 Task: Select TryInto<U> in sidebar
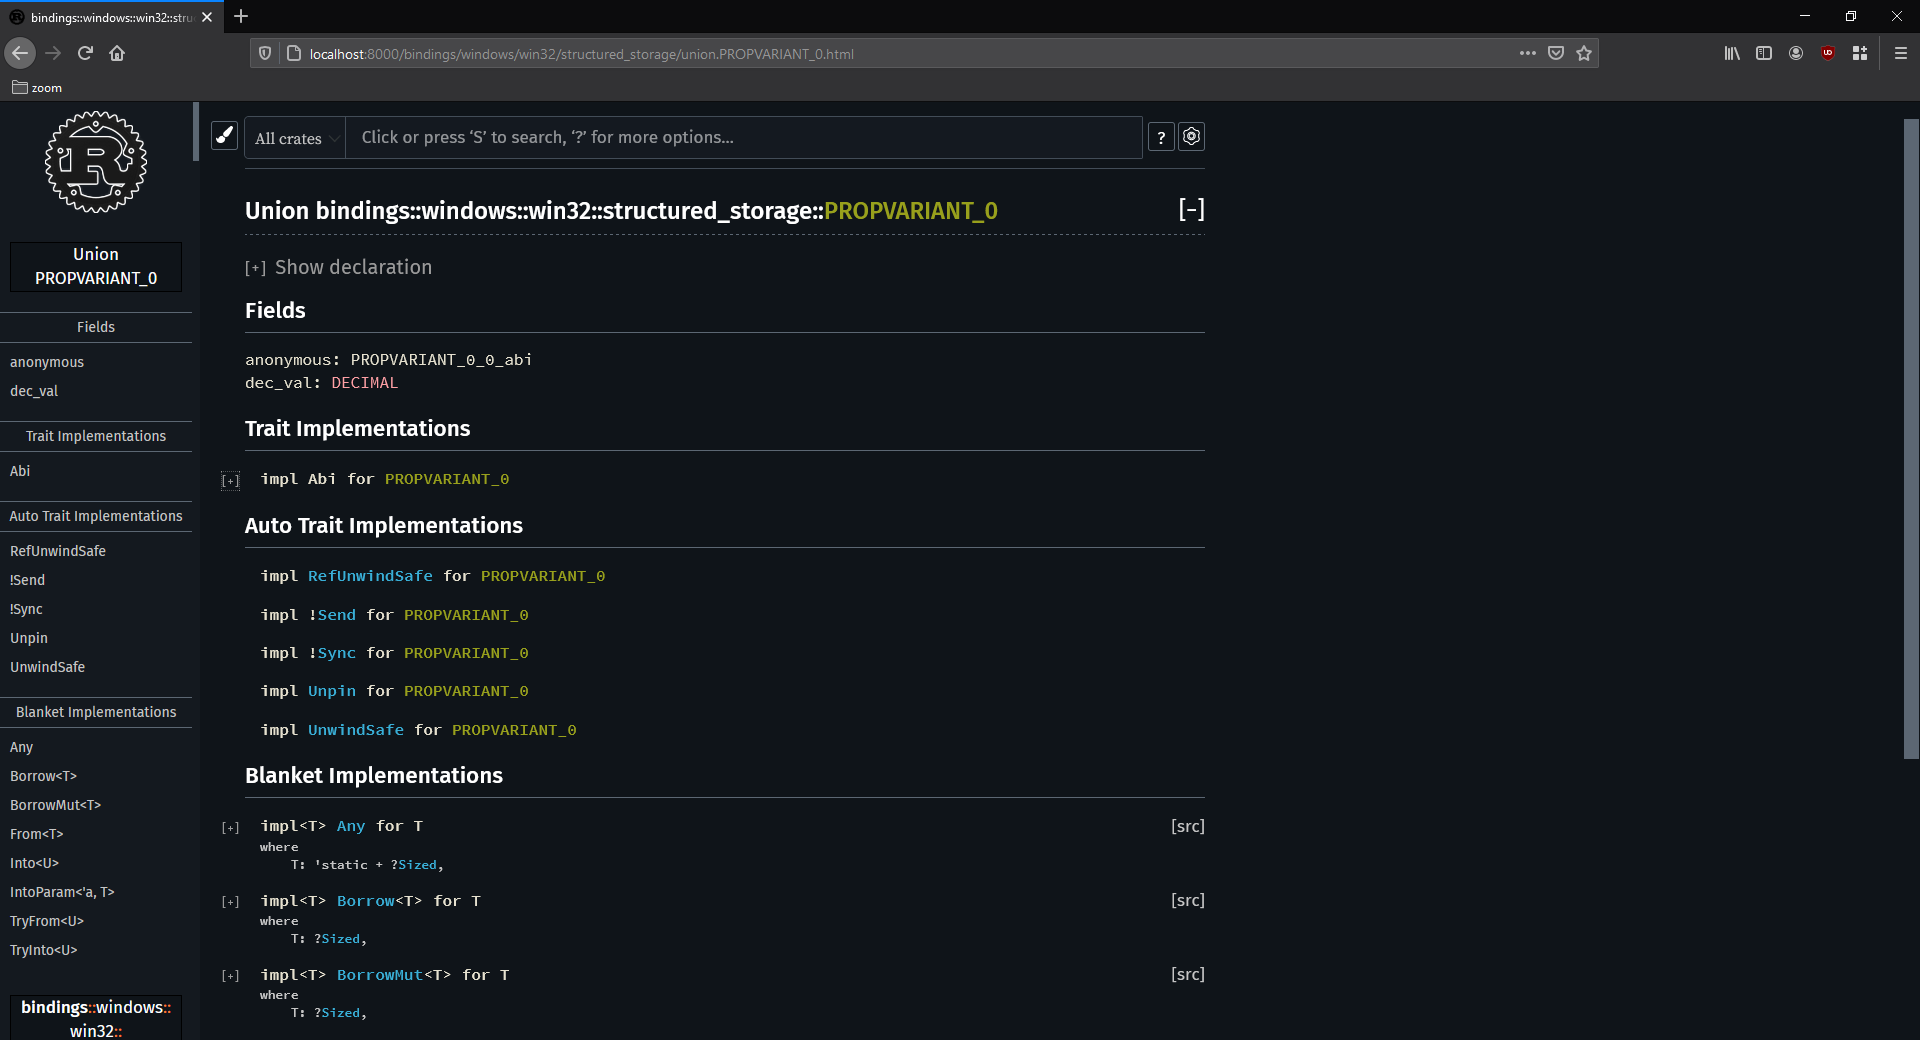pos(43,950)
